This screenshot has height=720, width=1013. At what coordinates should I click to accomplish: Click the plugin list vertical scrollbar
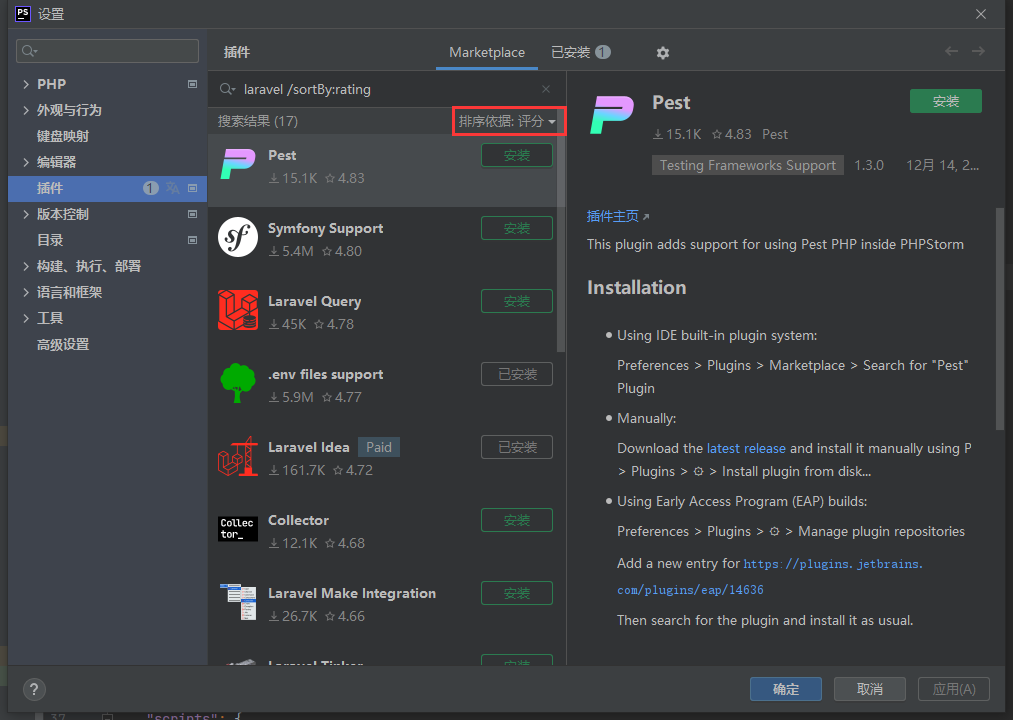coord(561,244)
